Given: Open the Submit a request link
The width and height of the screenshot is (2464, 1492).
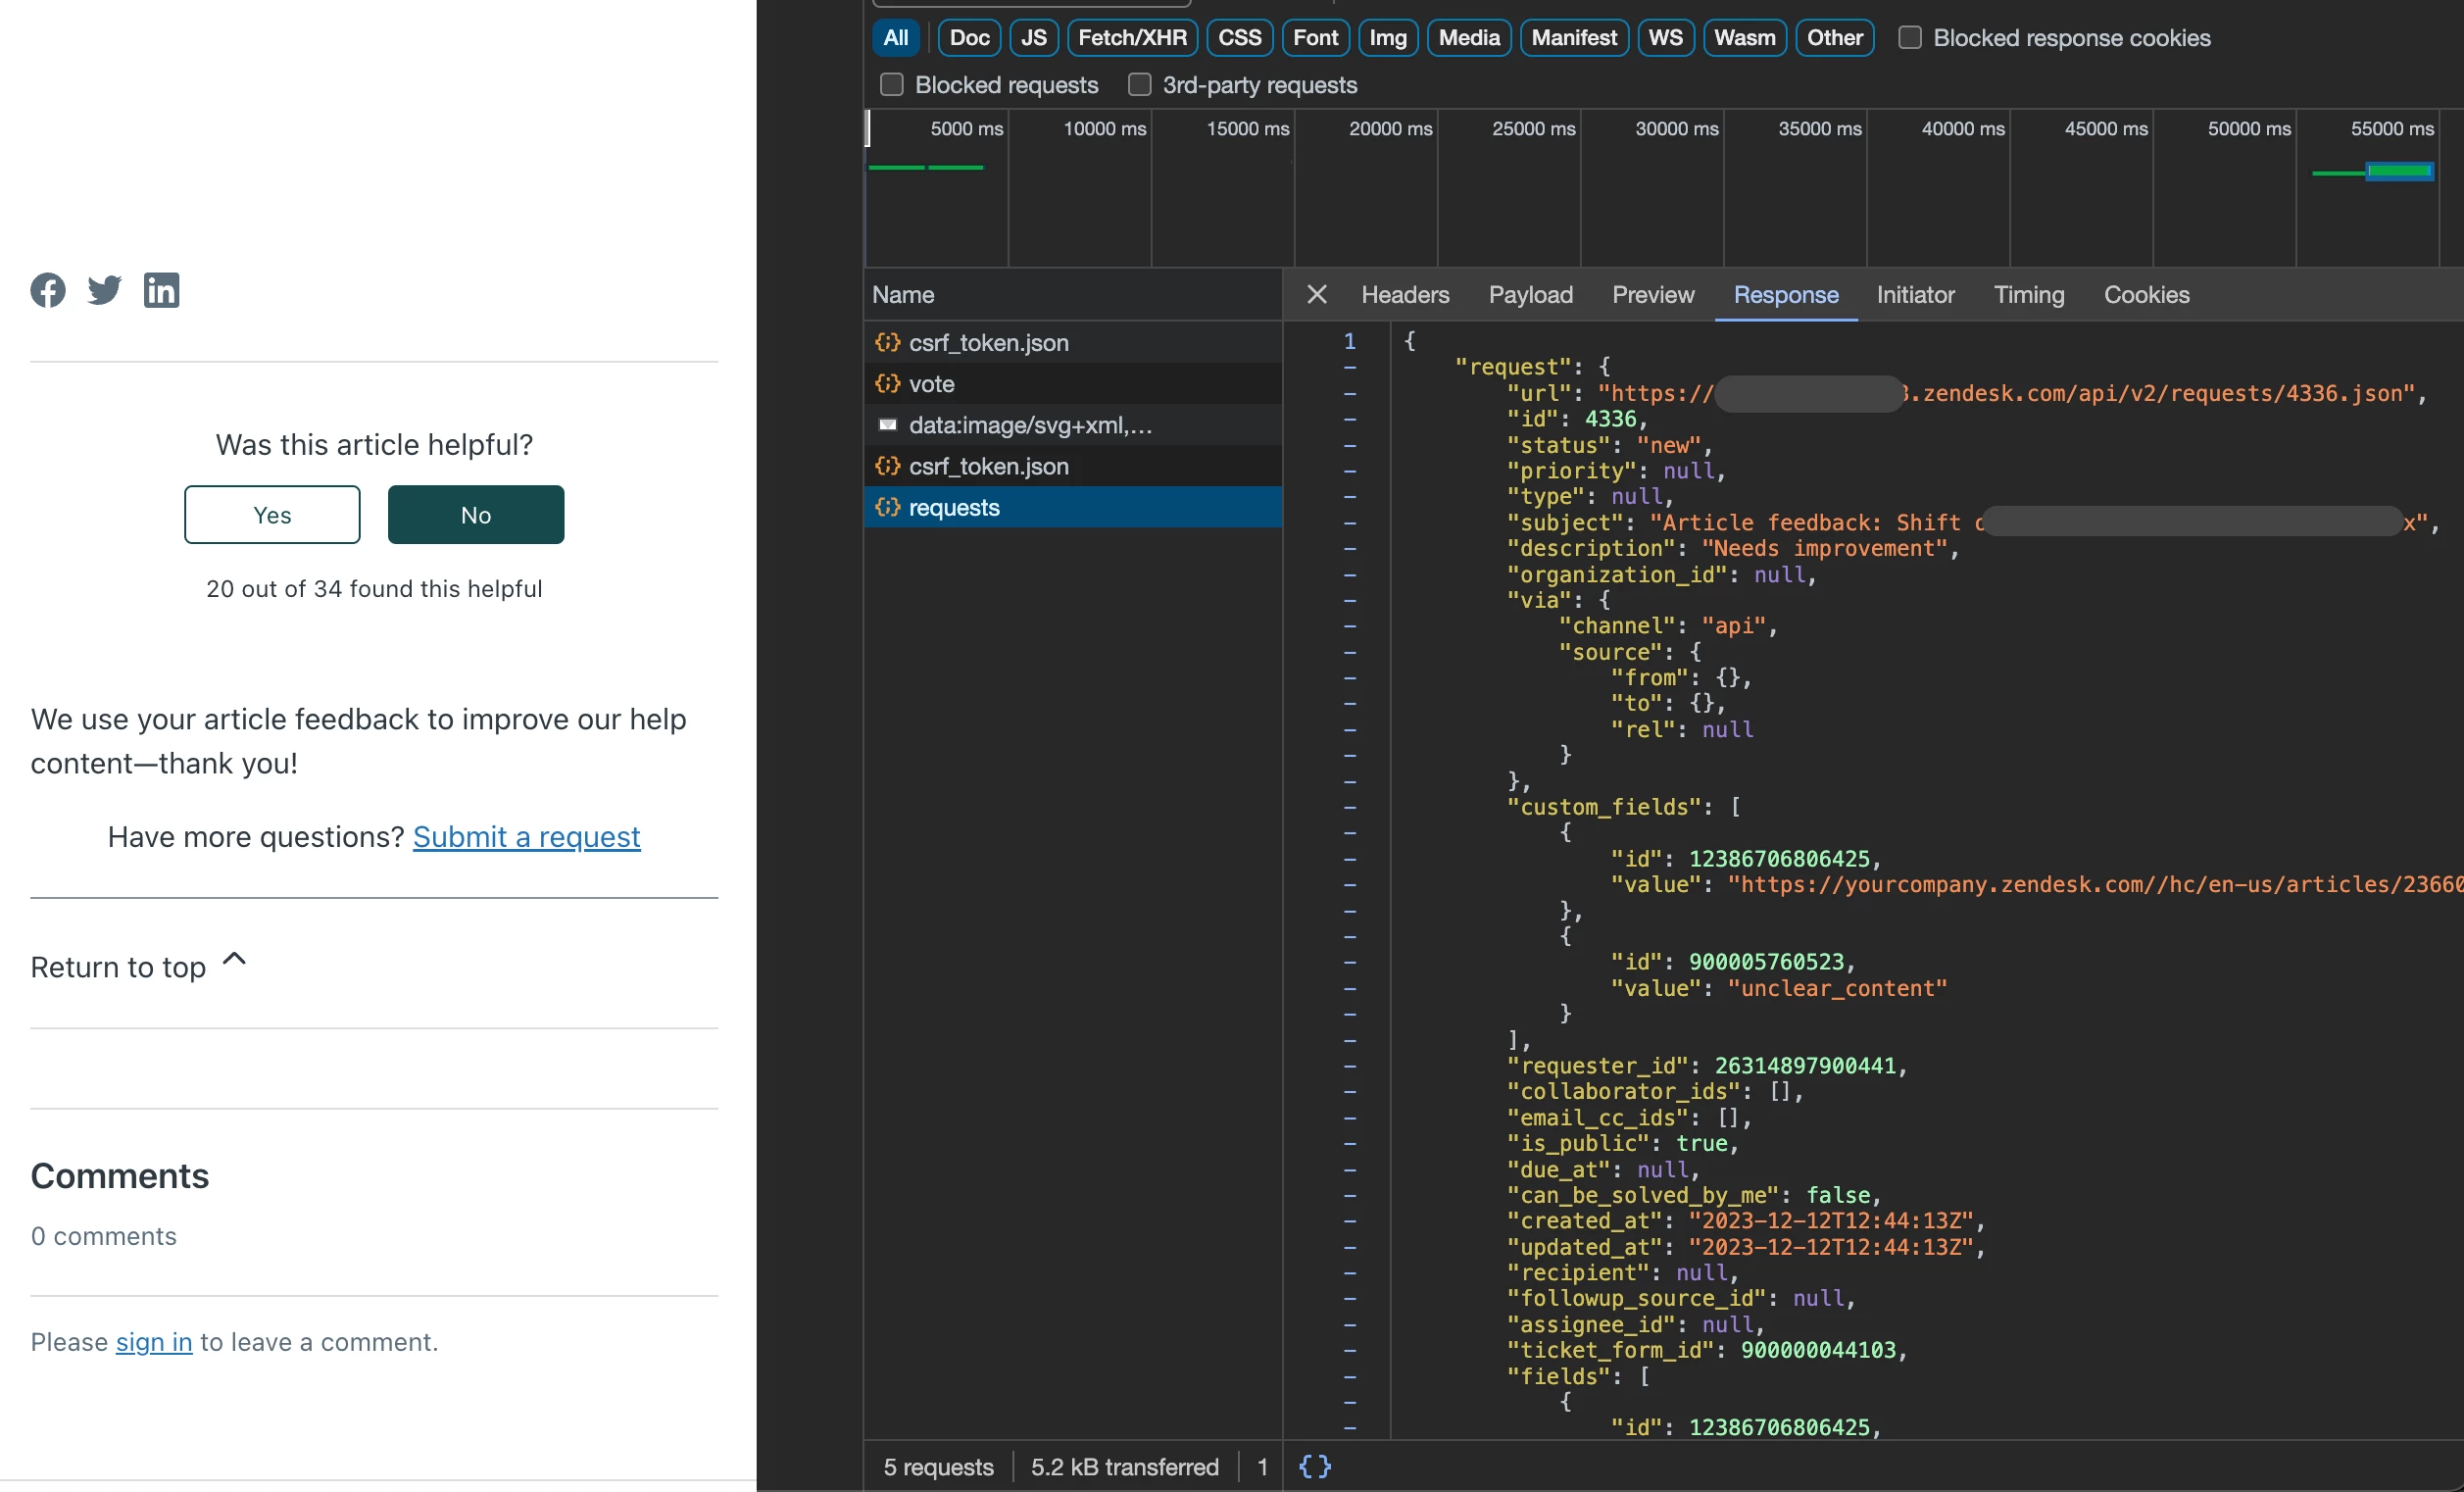Looking at the screenshot, I should click(x=526, y=837).
